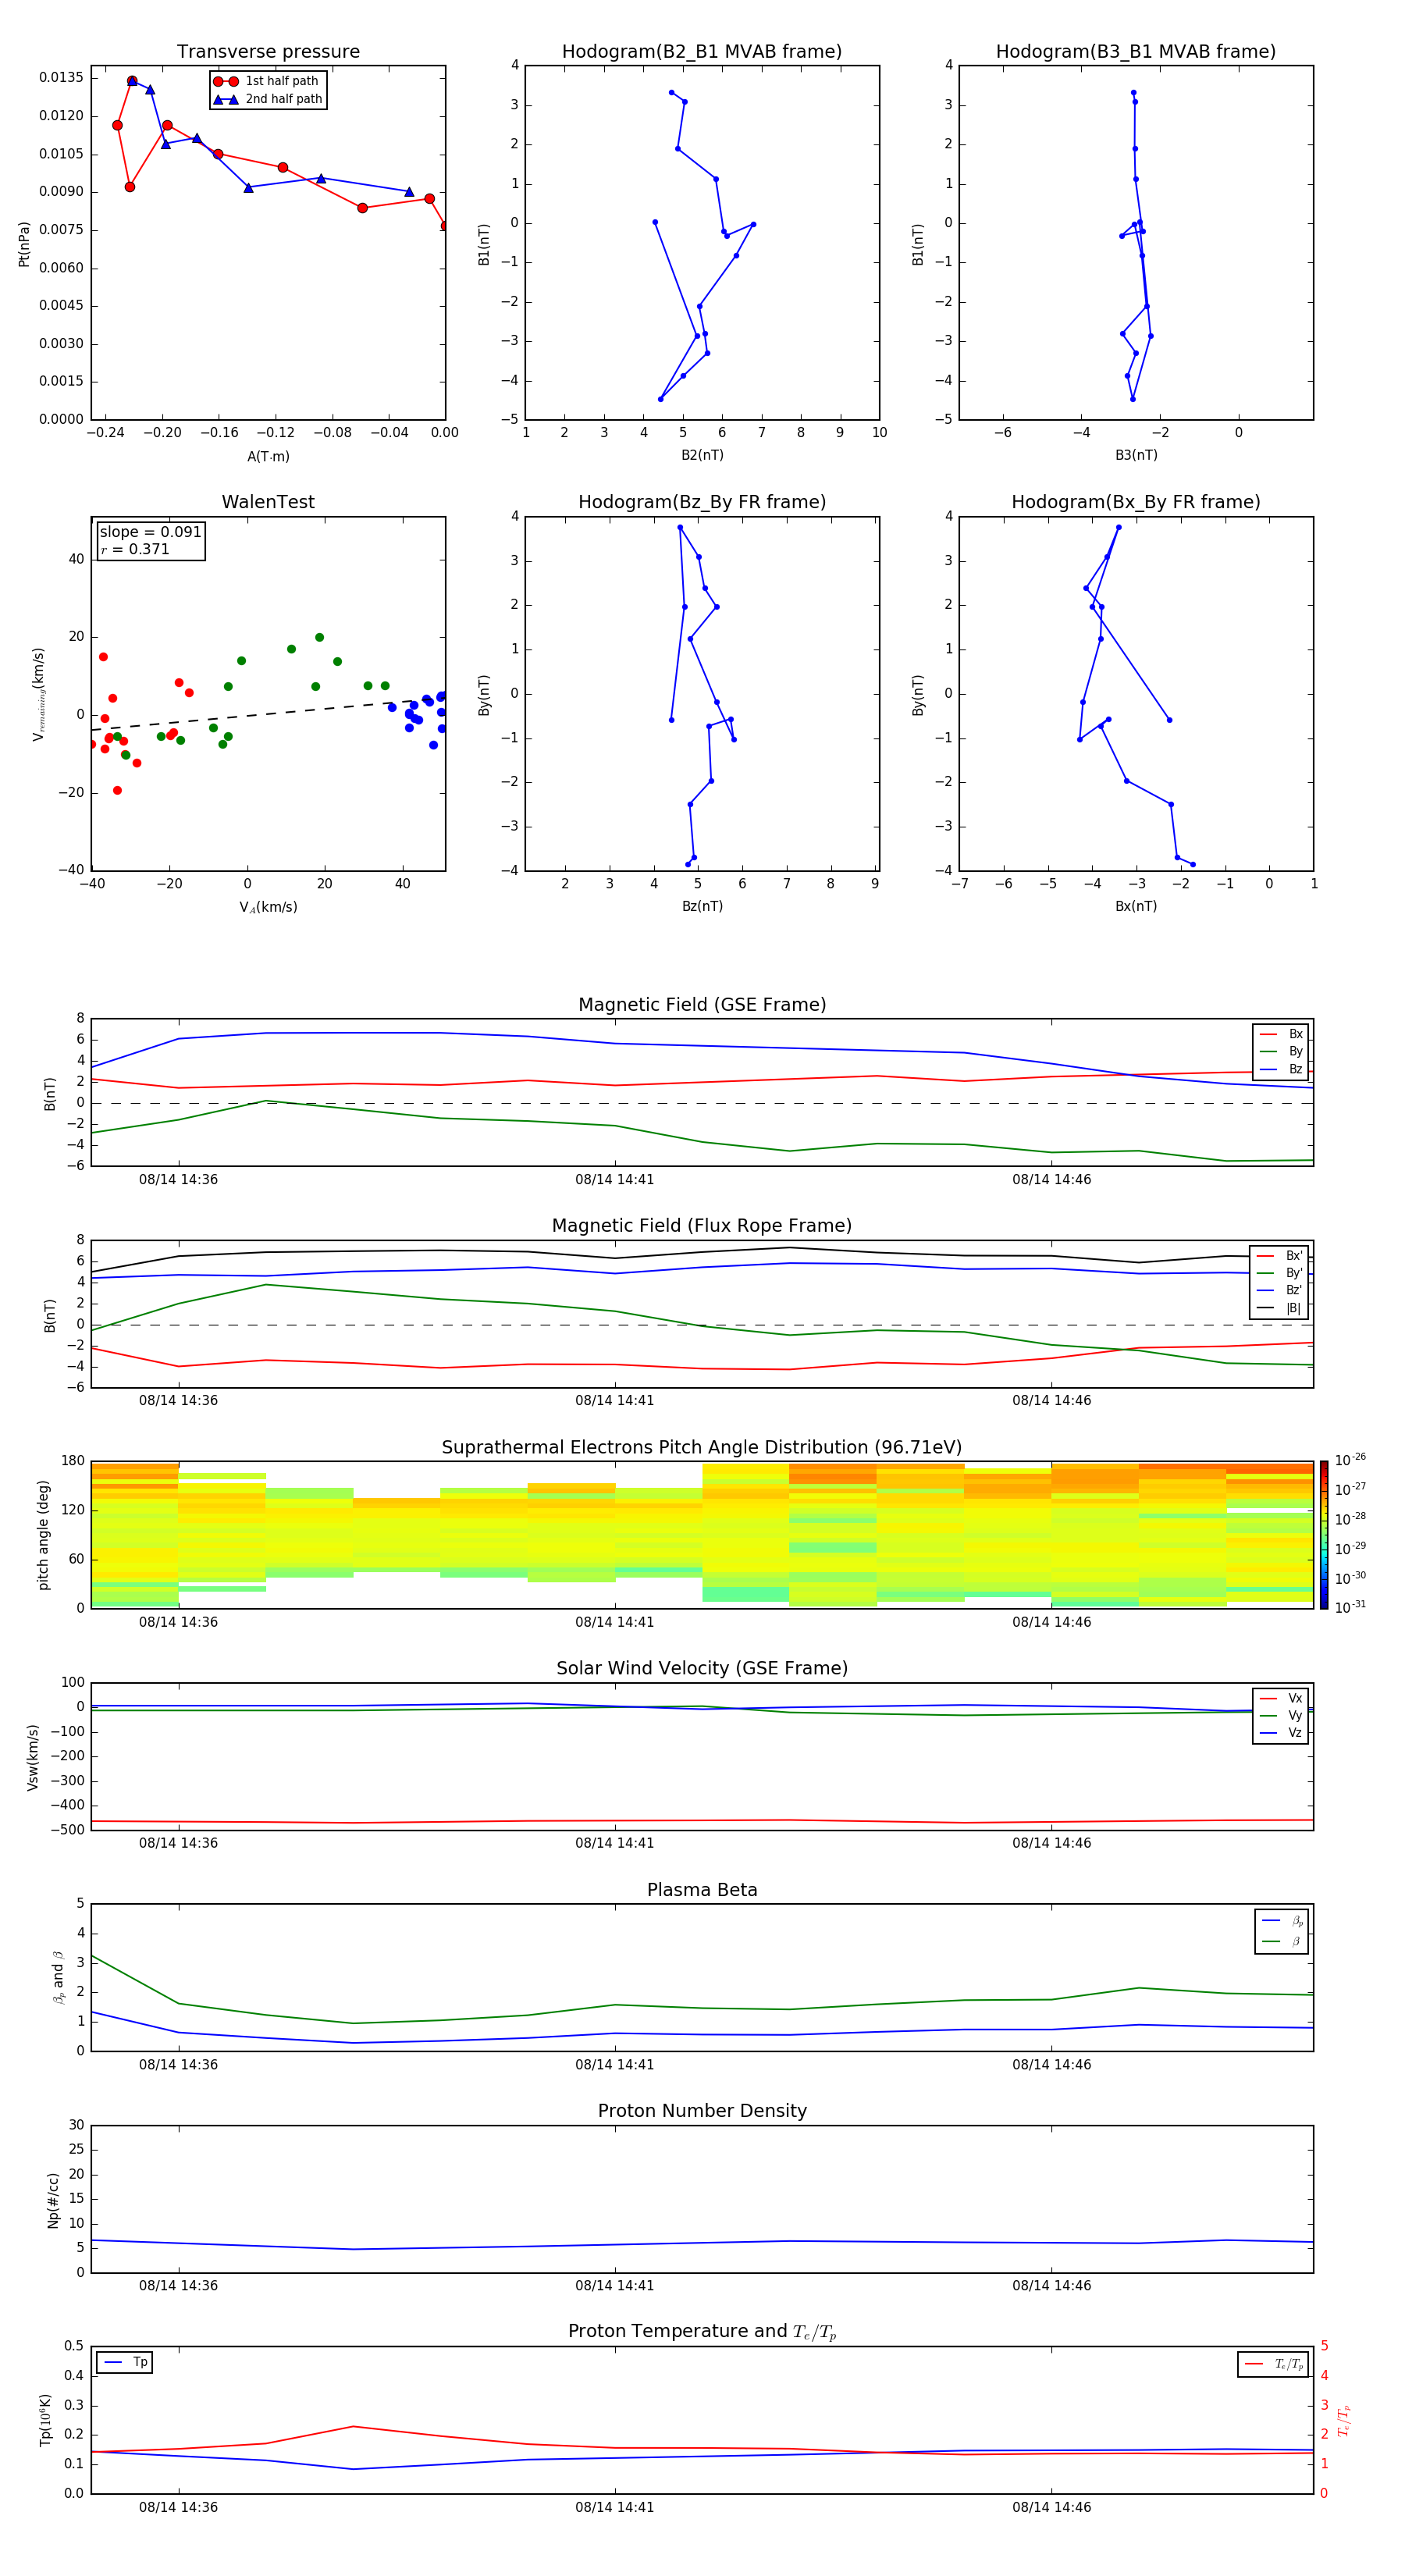Screen dimensions: 1405x2576
Task: Select the Bx' legend entry in flux rope plot
Action: coord(1280,1256)
